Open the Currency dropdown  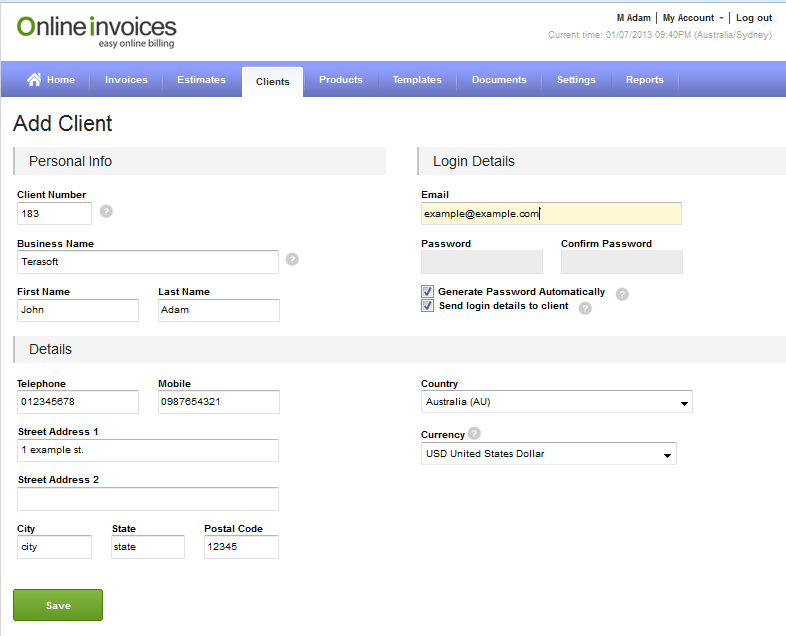tap(549, 454)
